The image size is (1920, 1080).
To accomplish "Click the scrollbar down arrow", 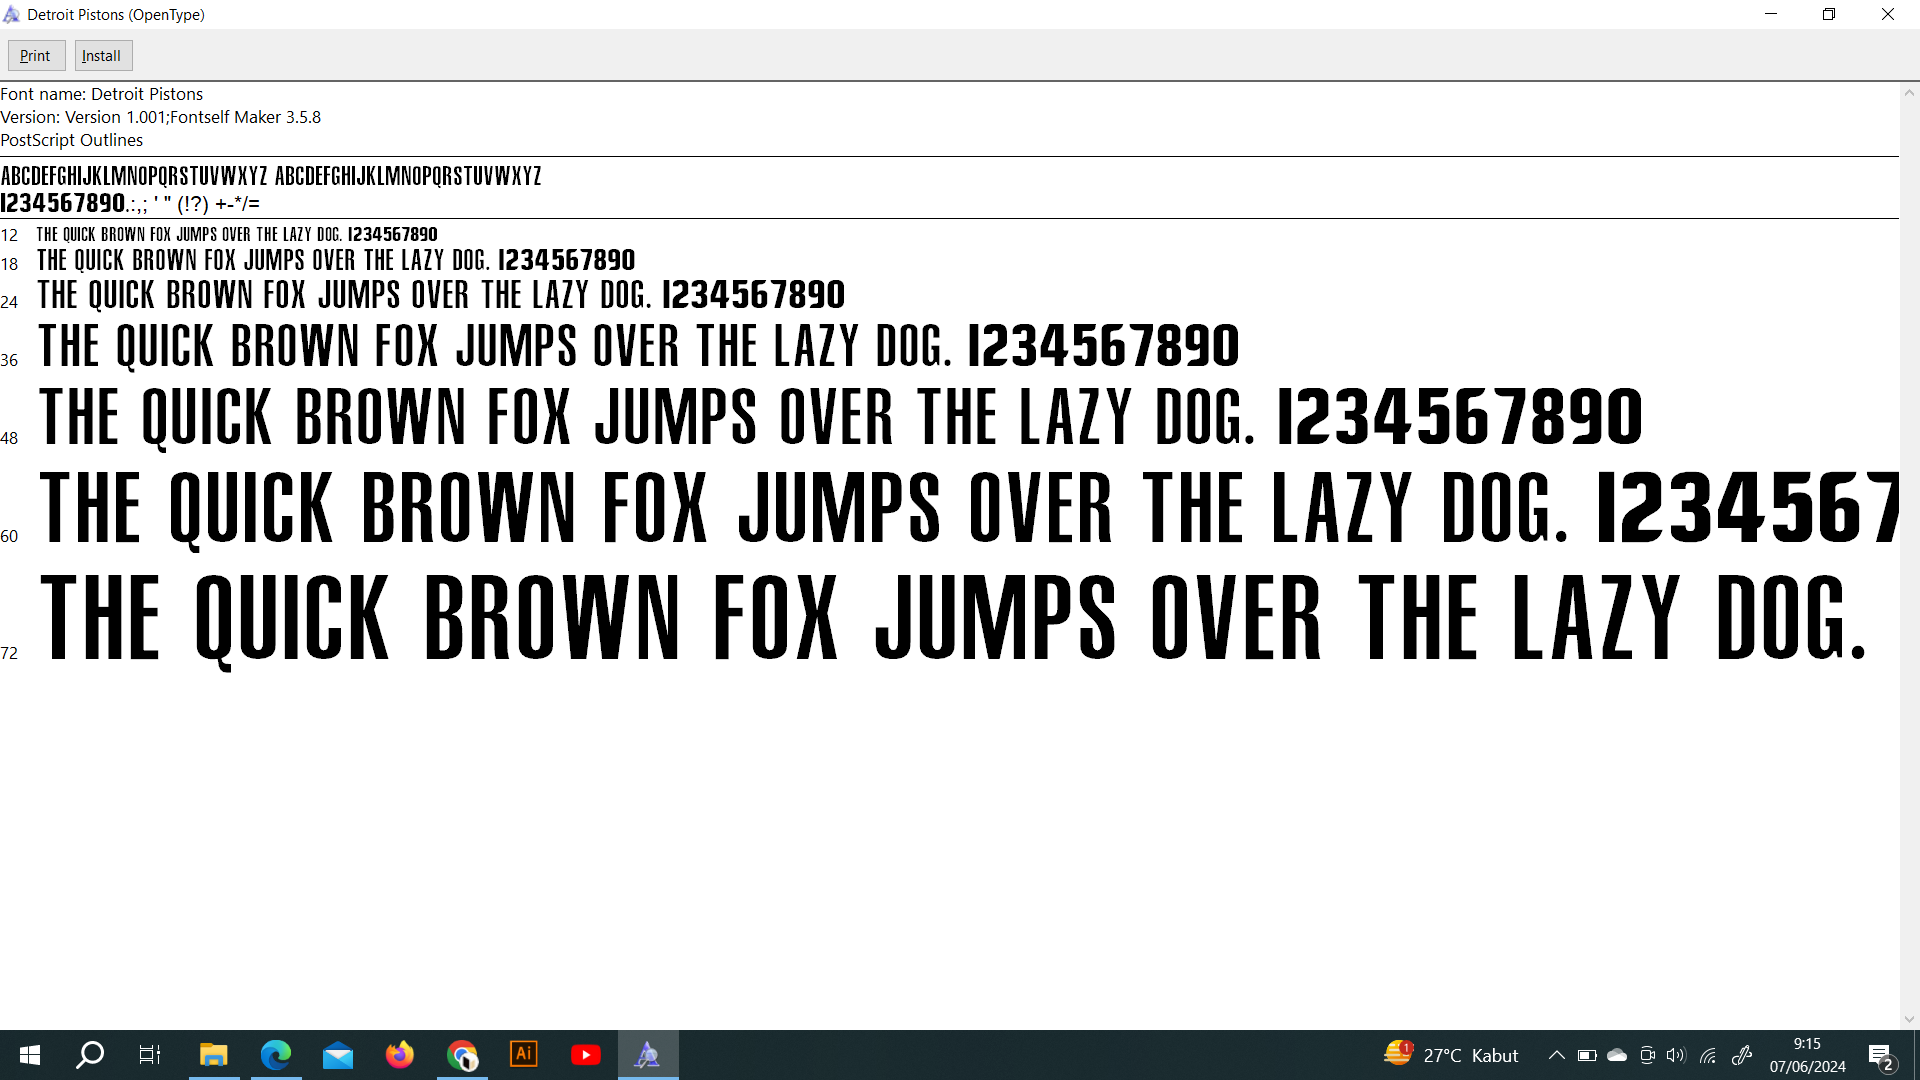I will [1909, 1019].
